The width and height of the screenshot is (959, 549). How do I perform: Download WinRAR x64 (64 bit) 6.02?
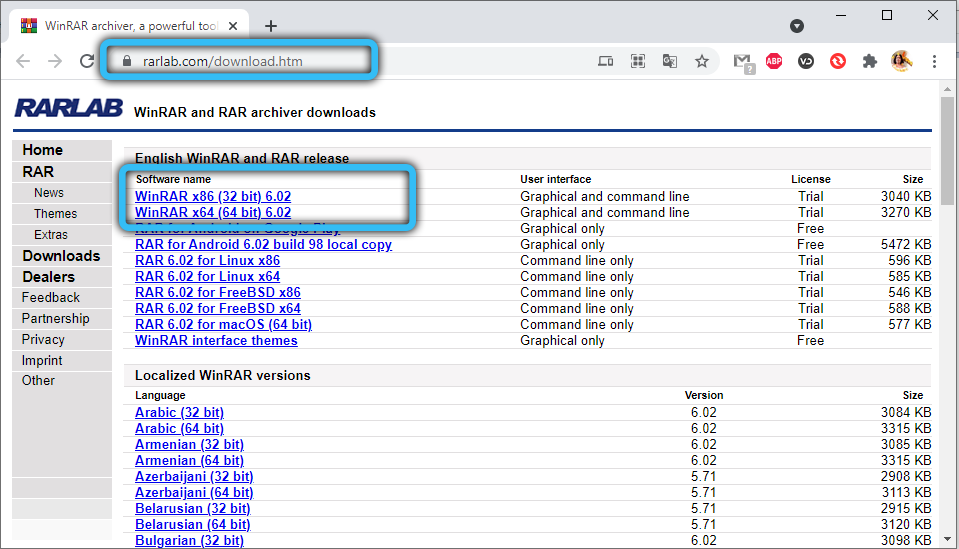213,213
